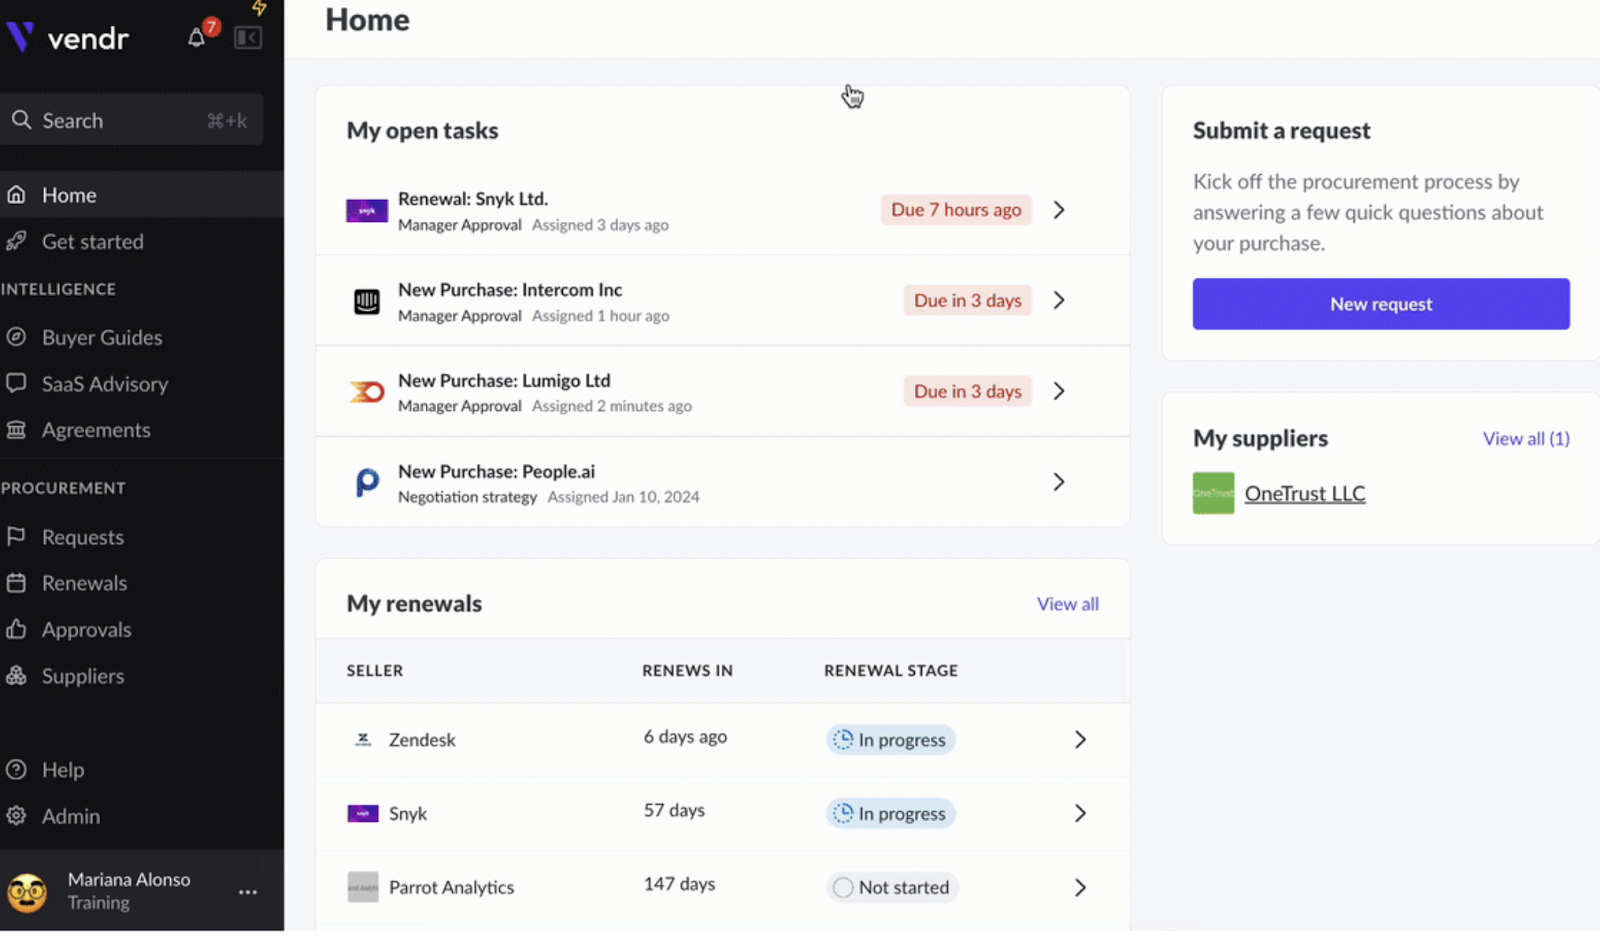Viewport: 1600px width, 937px height.
Task: Click the Agreements briefcase icon in sidebar
Action: click(x=17, y=430)
